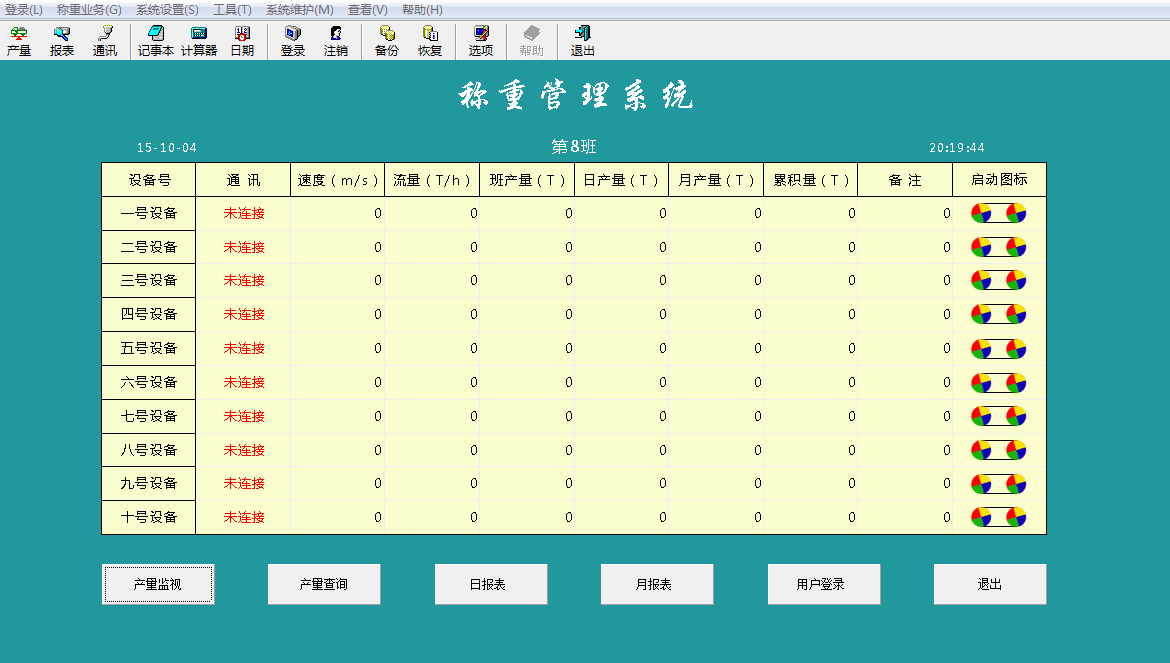Click the bottom 退出 button
Screen dimensions: 1170x663
(x=989, y=584)
